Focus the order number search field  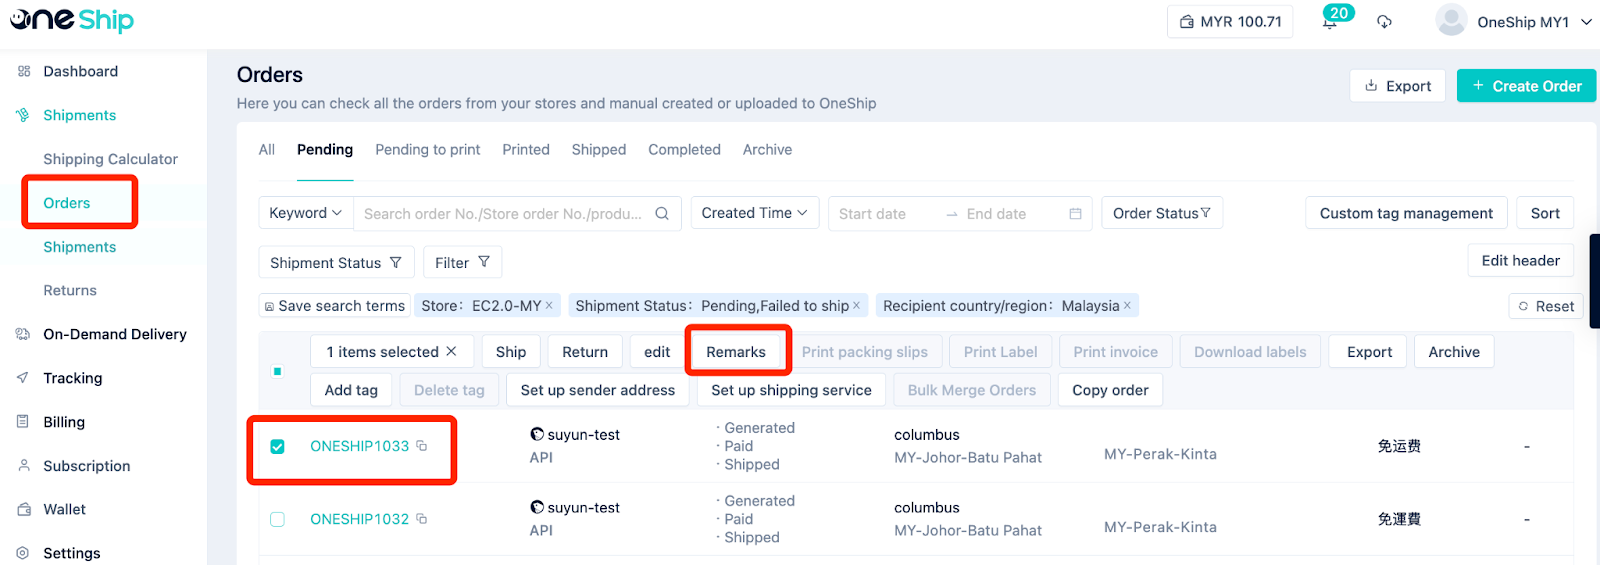[503, 214]
